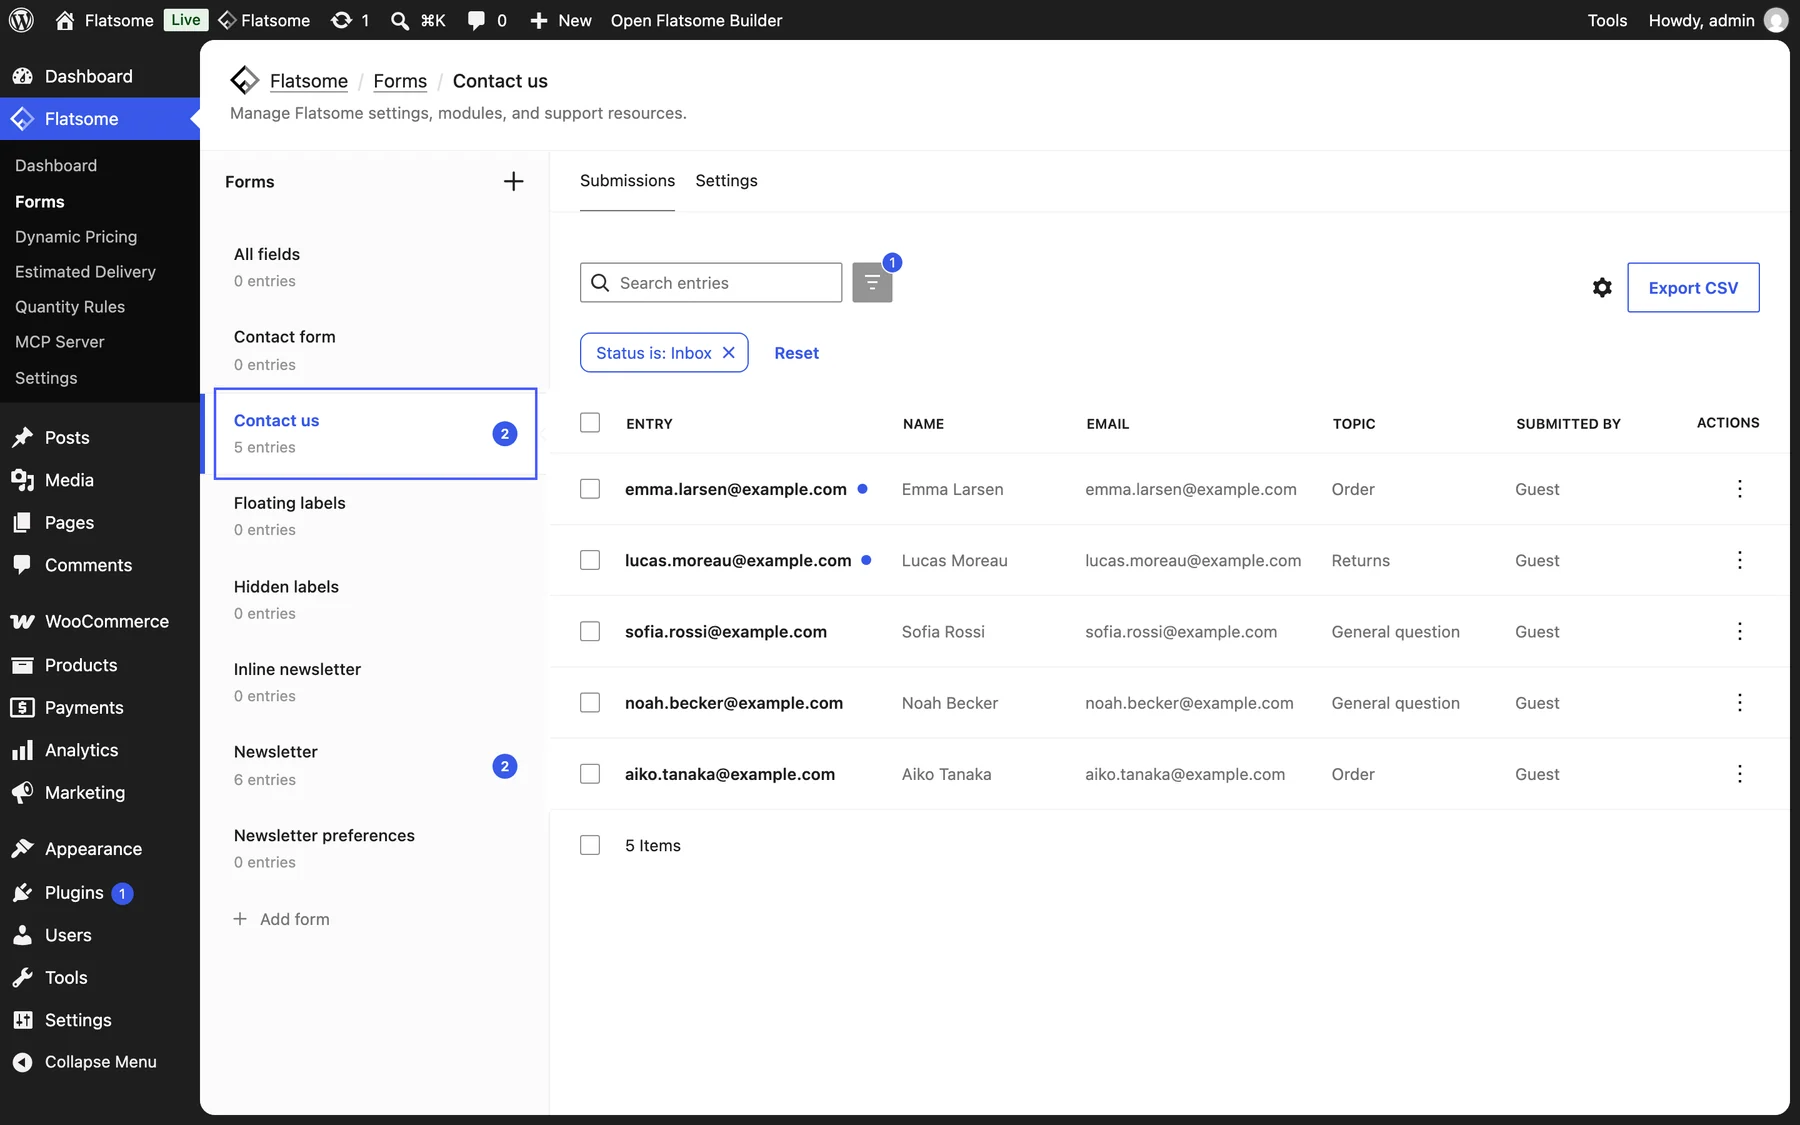The width and height of the screenshot is (1800, 1125).
Task: Open the ⌘K search command palette
Action: [x=419, y=20]
